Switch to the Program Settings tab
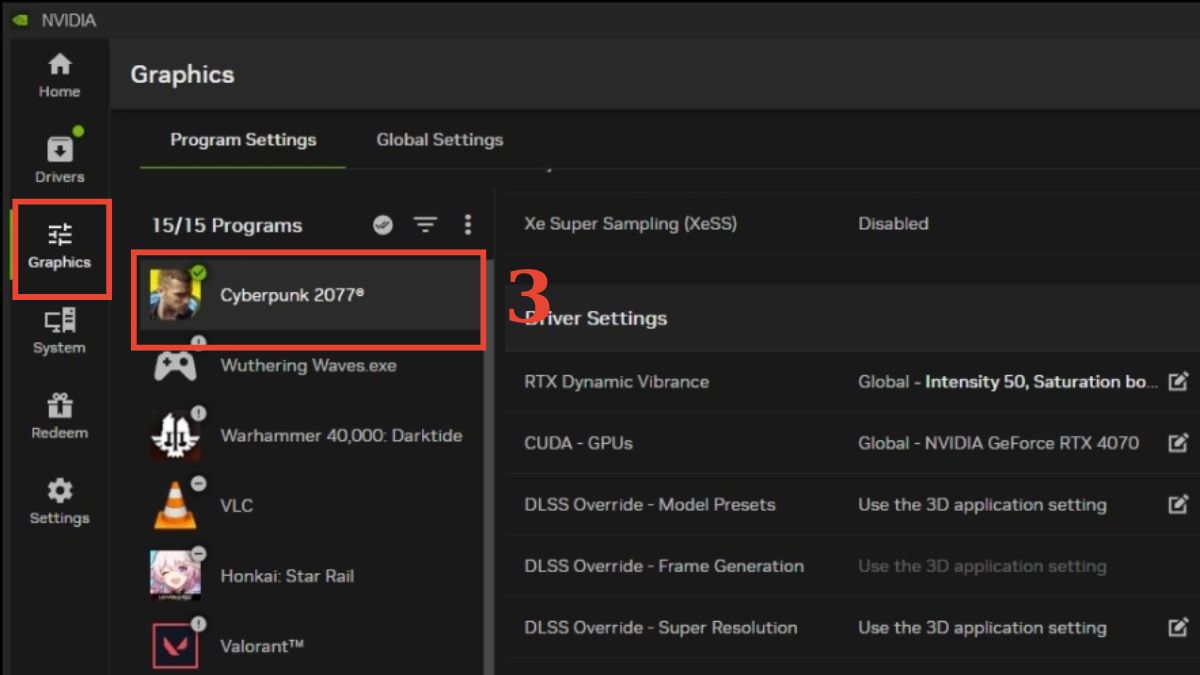This screenshot has width=1200, height=675. click(x=243, y=140)
